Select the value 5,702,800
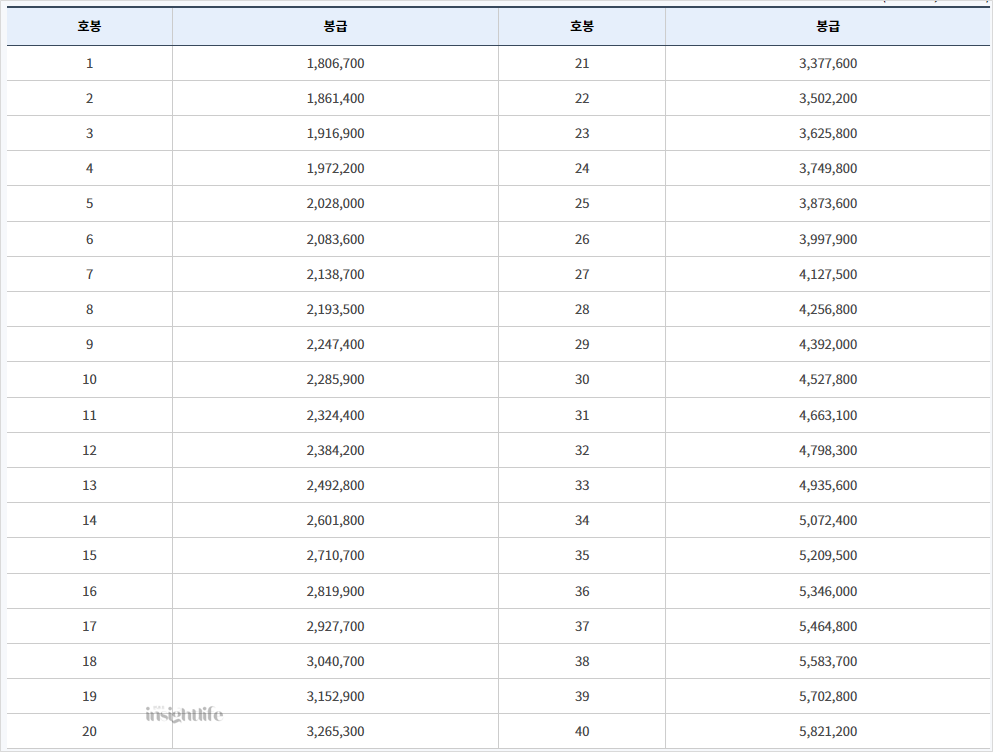The width and height of the screenshot is (993, 752). [828, 696]
